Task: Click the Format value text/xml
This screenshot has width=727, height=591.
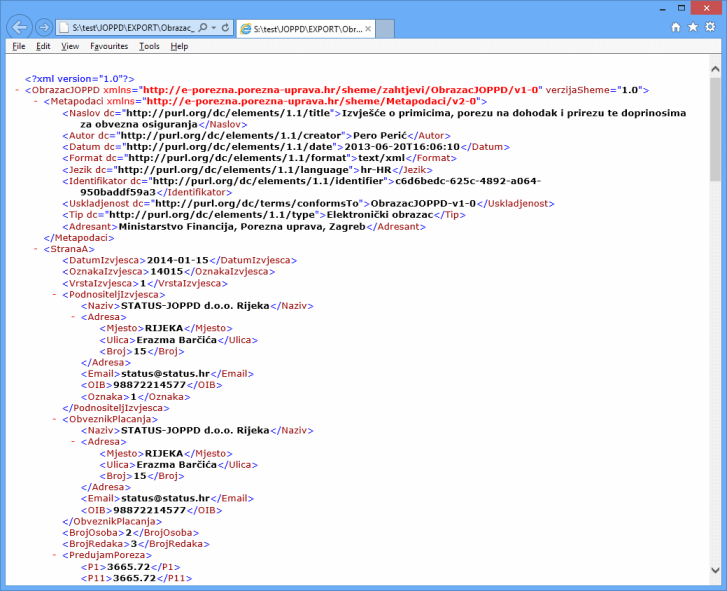Action: [381, 158]
